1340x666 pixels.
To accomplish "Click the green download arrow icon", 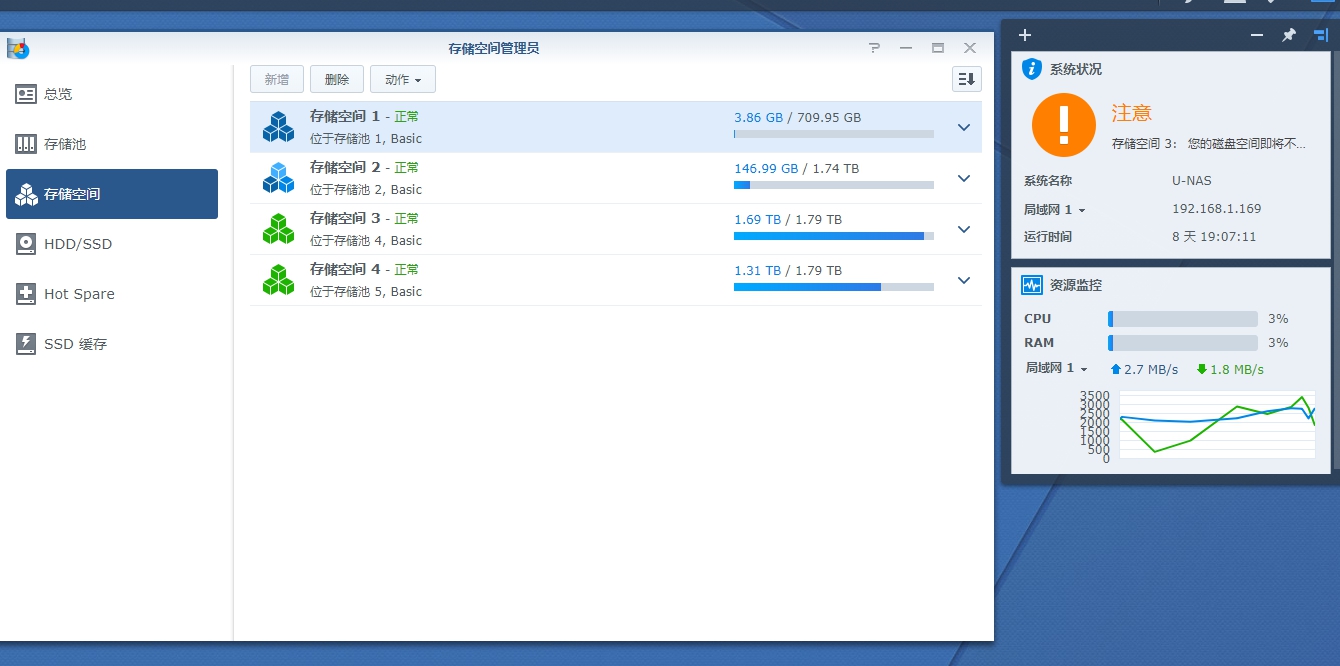I will coord(1202,369).
